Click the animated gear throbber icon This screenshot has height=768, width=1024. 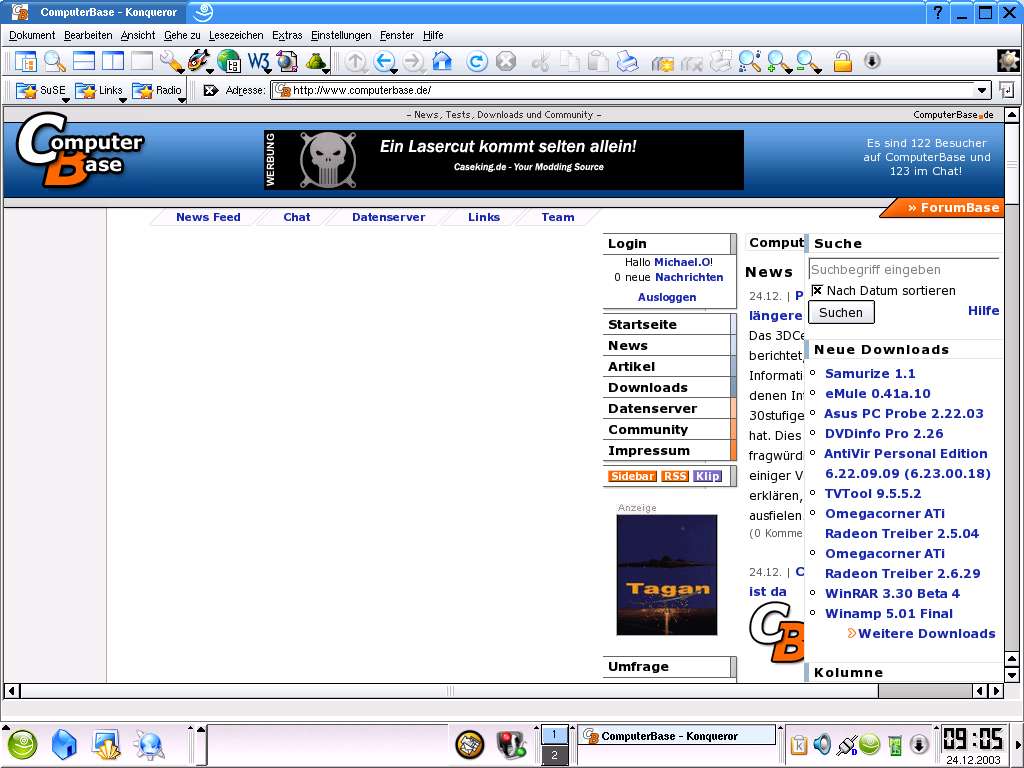1009,61
